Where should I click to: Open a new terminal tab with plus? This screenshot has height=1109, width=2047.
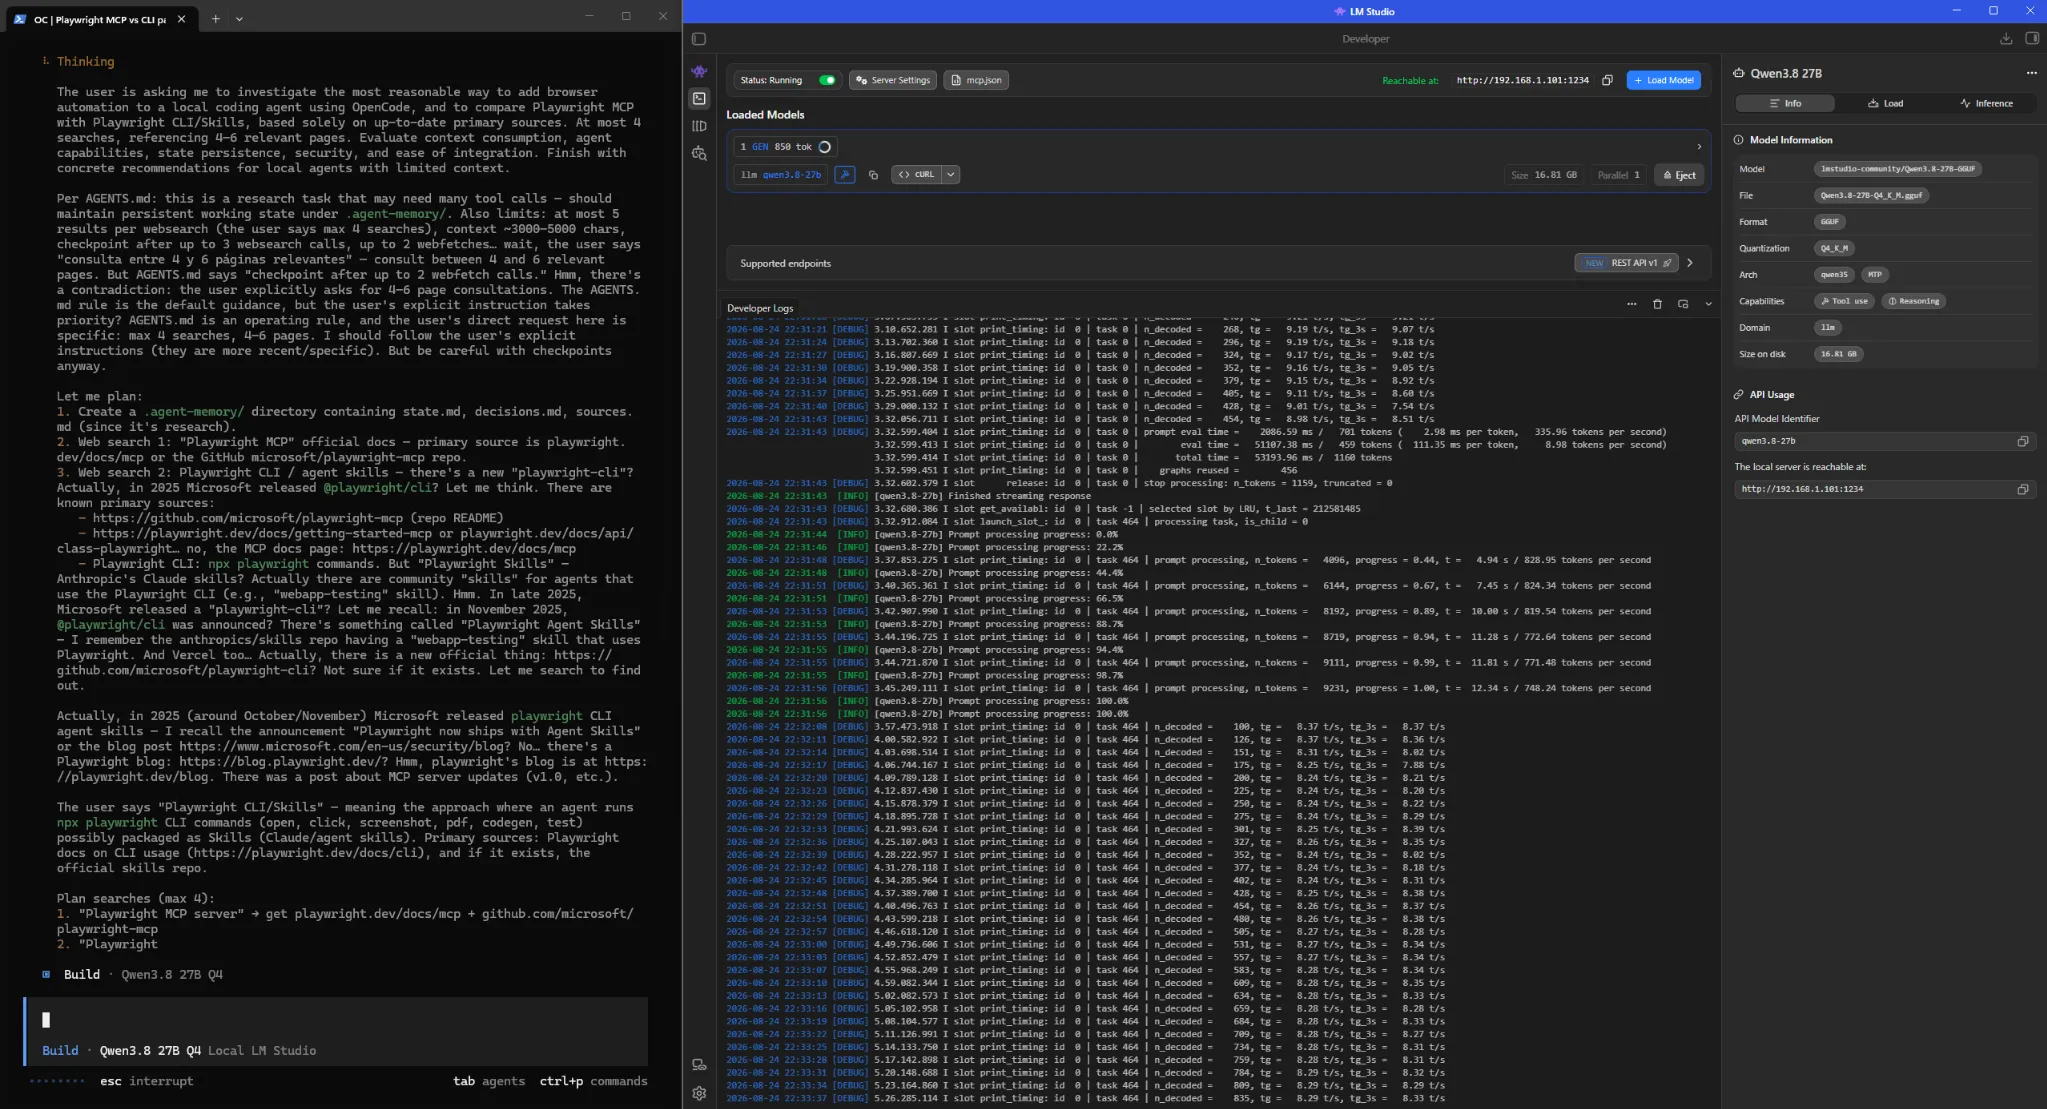(x=215, y=18)
